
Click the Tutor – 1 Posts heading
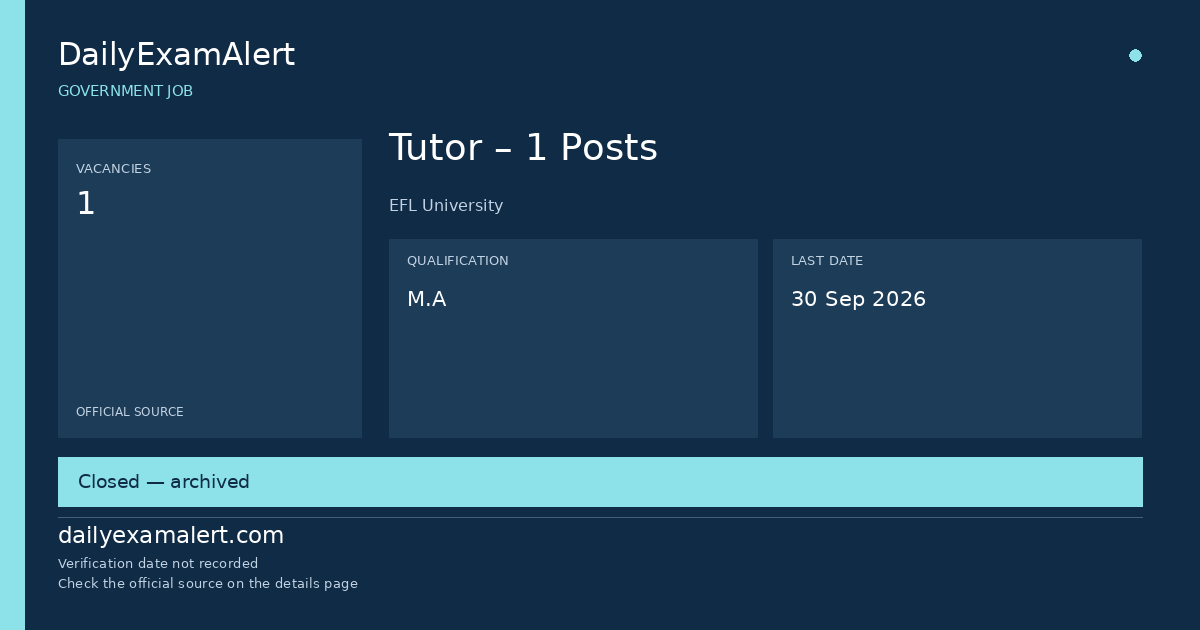[523, 148]
